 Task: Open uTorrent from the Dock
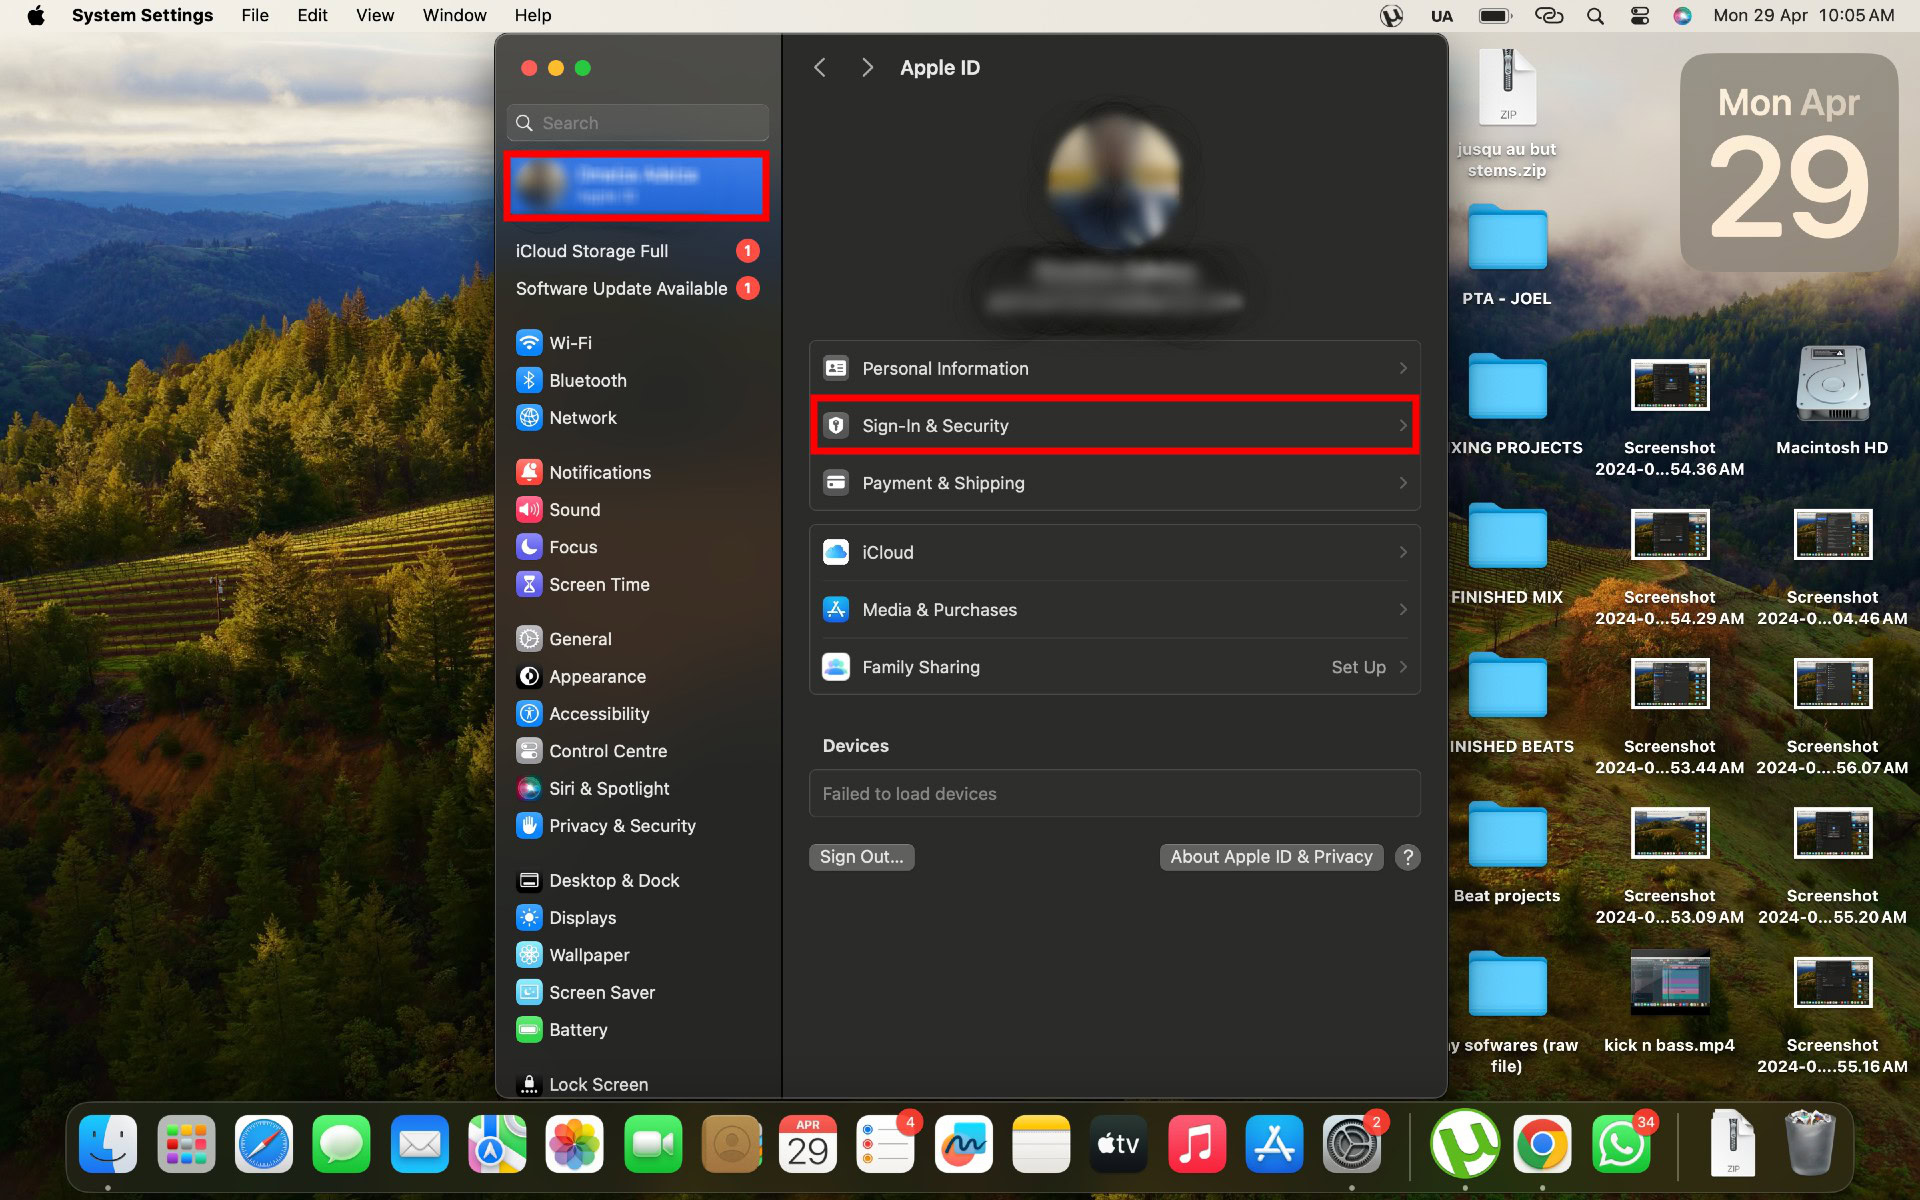click(x=1464, y=1144)
